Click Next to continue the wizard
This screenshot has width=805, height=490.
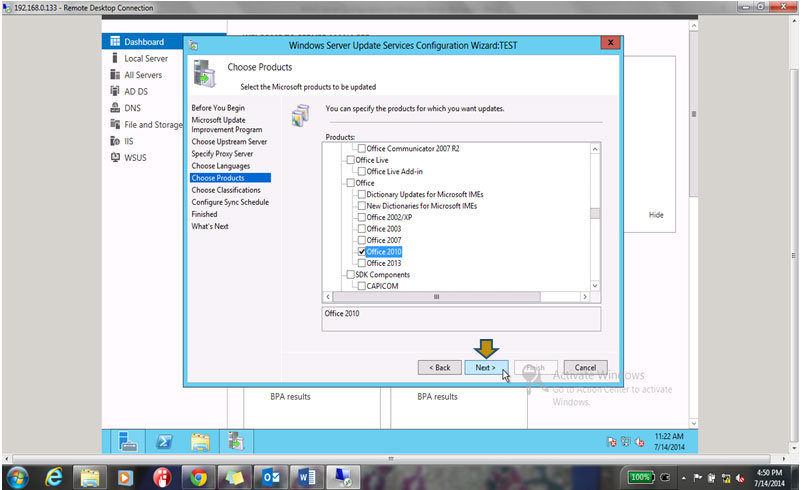(486, 368)
